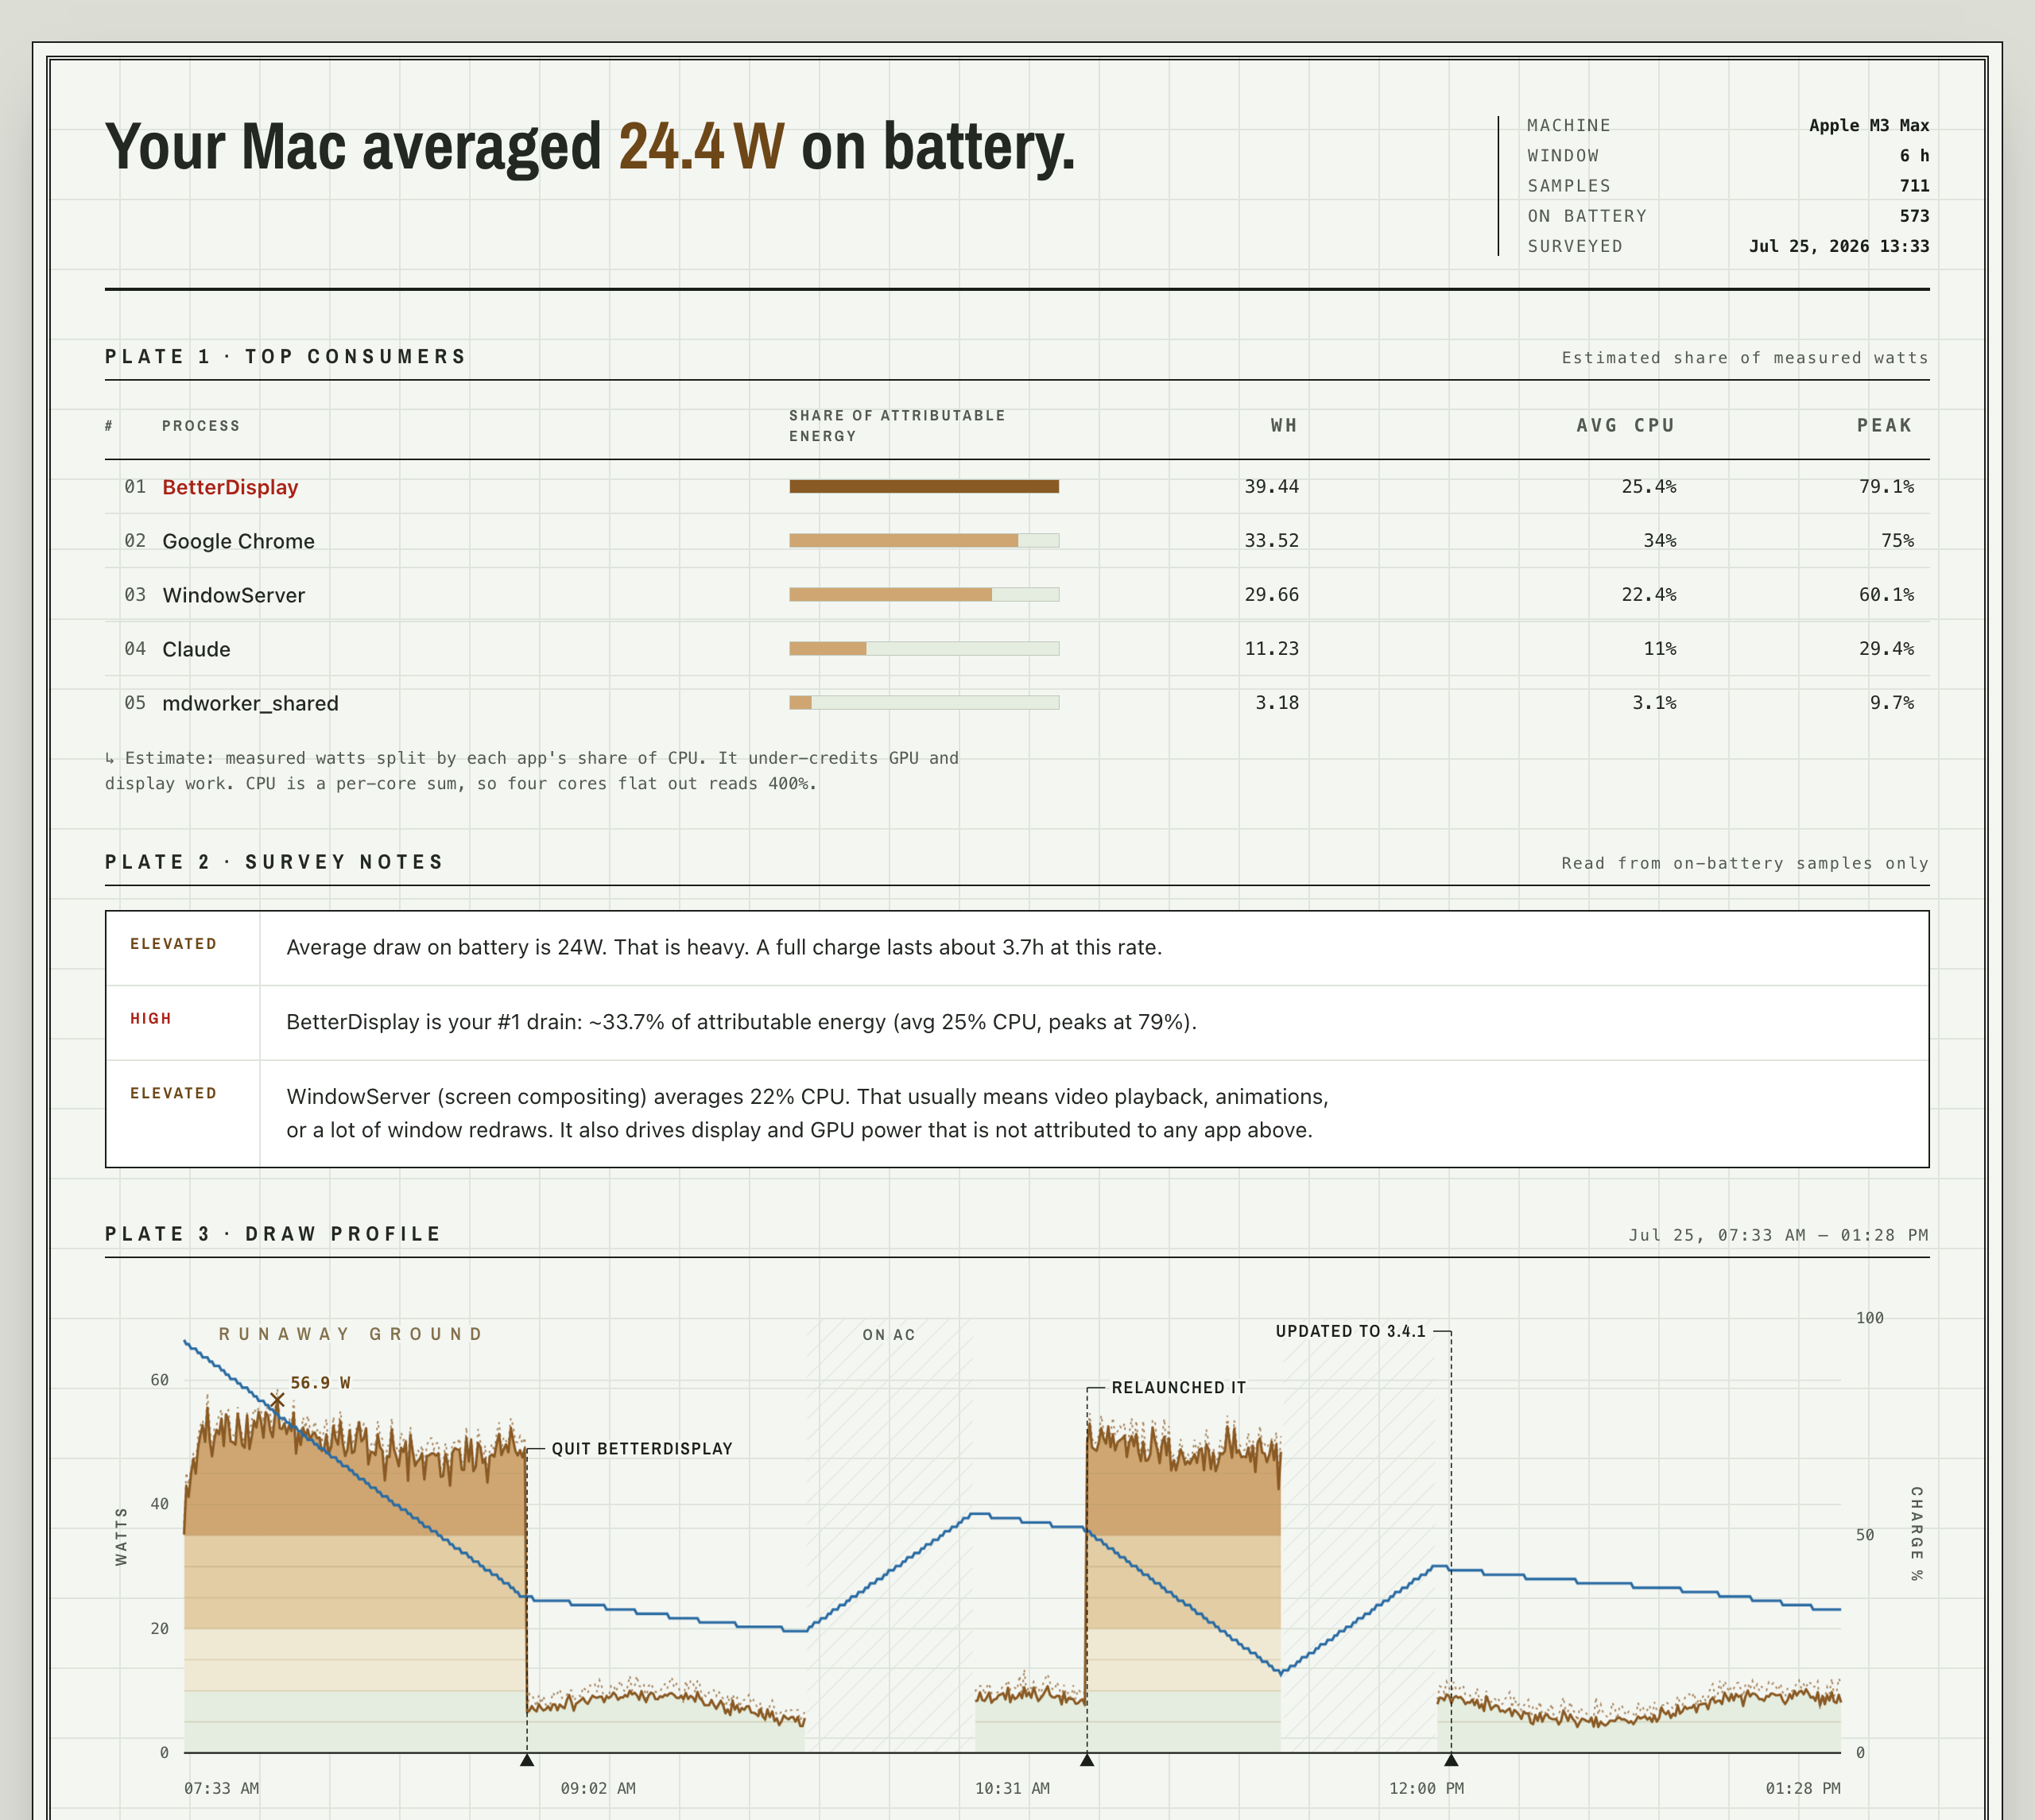This screenshot has height=1820, width=2035.
Task: Click the AVG CPU column header
Action: tap(1626, 426)
